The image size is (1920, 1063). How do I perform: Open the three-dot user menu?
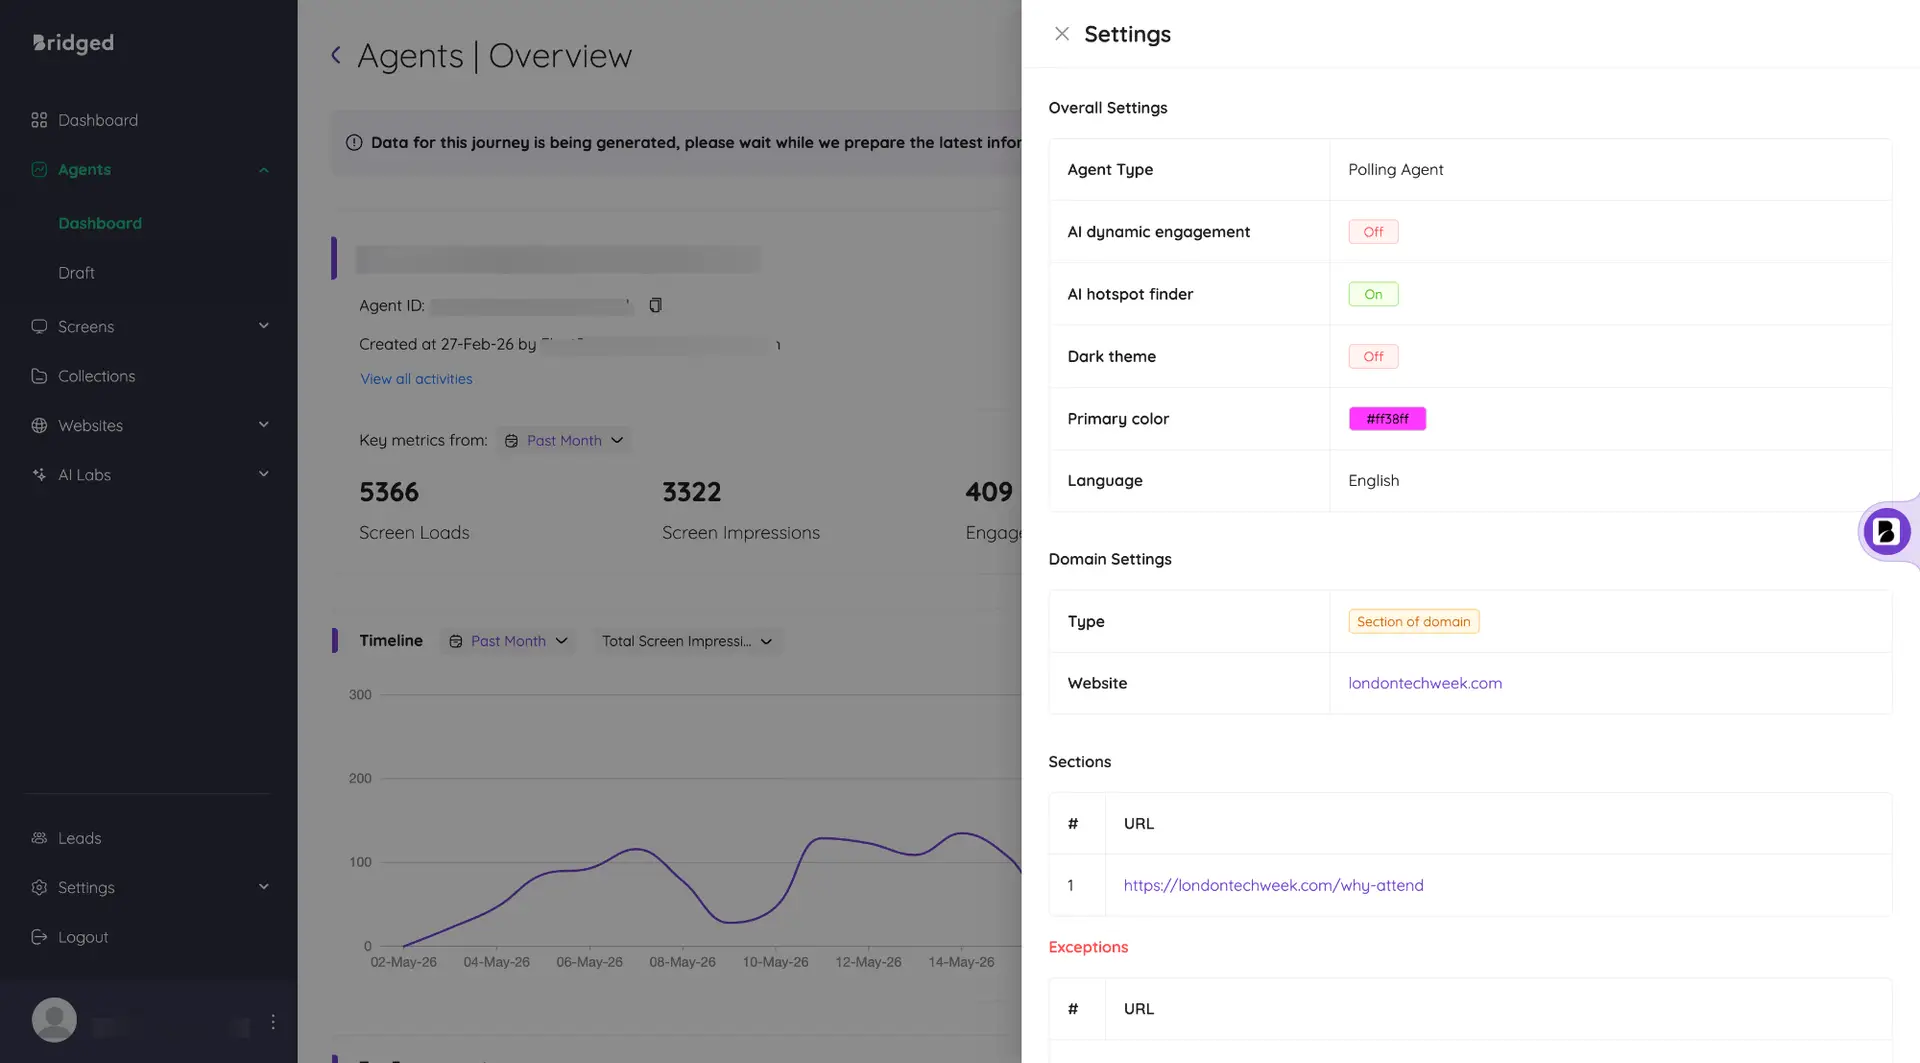pyautogui.click(x=273, y=1022)
